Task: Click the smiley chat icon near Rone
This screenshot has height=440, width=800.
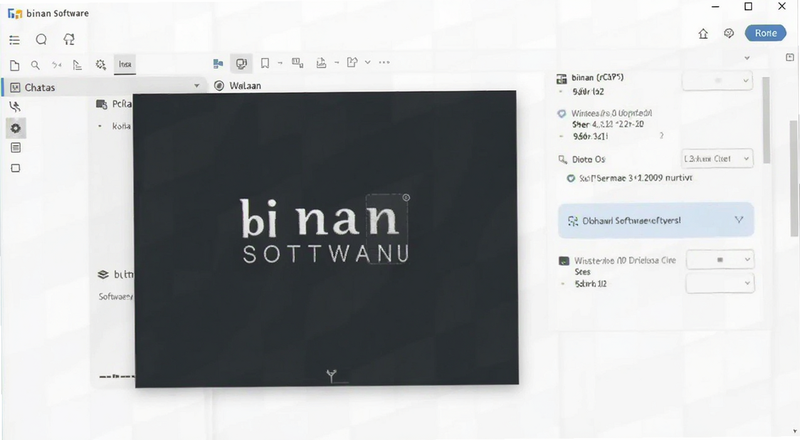Action: click(x=729, y=33)
